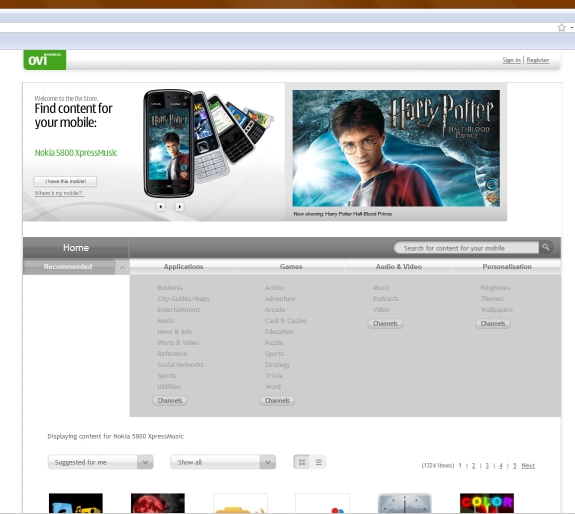Open Social Networks category
Screen dimensions: 575x514
[180, 365]
